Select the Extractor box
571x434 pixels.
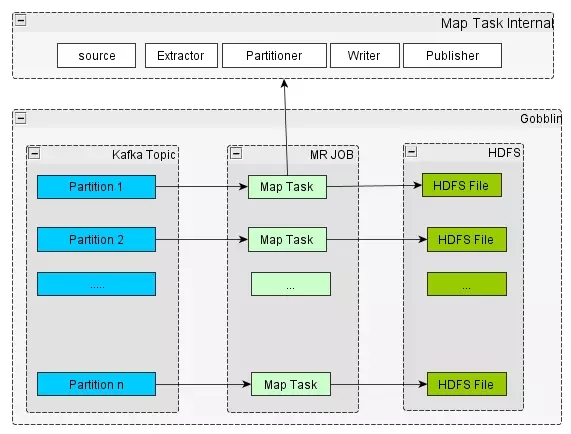(181, 56)
